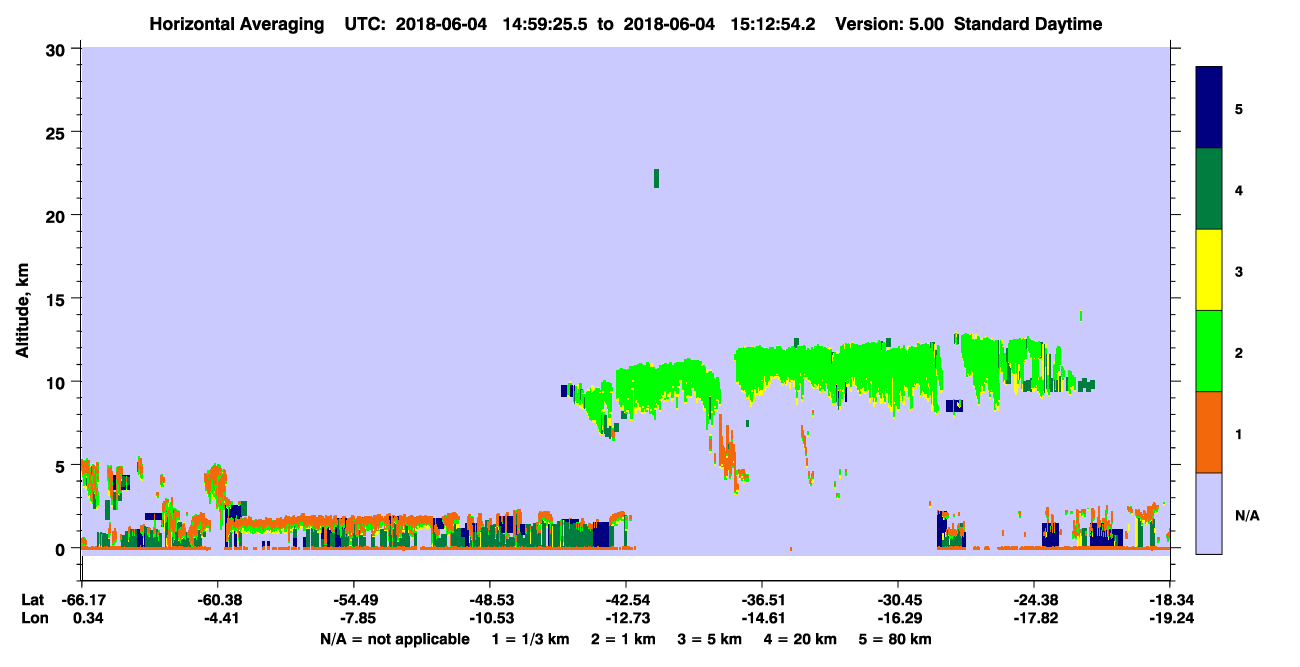Click the colorbar label 5

[x=1239, y=108]
